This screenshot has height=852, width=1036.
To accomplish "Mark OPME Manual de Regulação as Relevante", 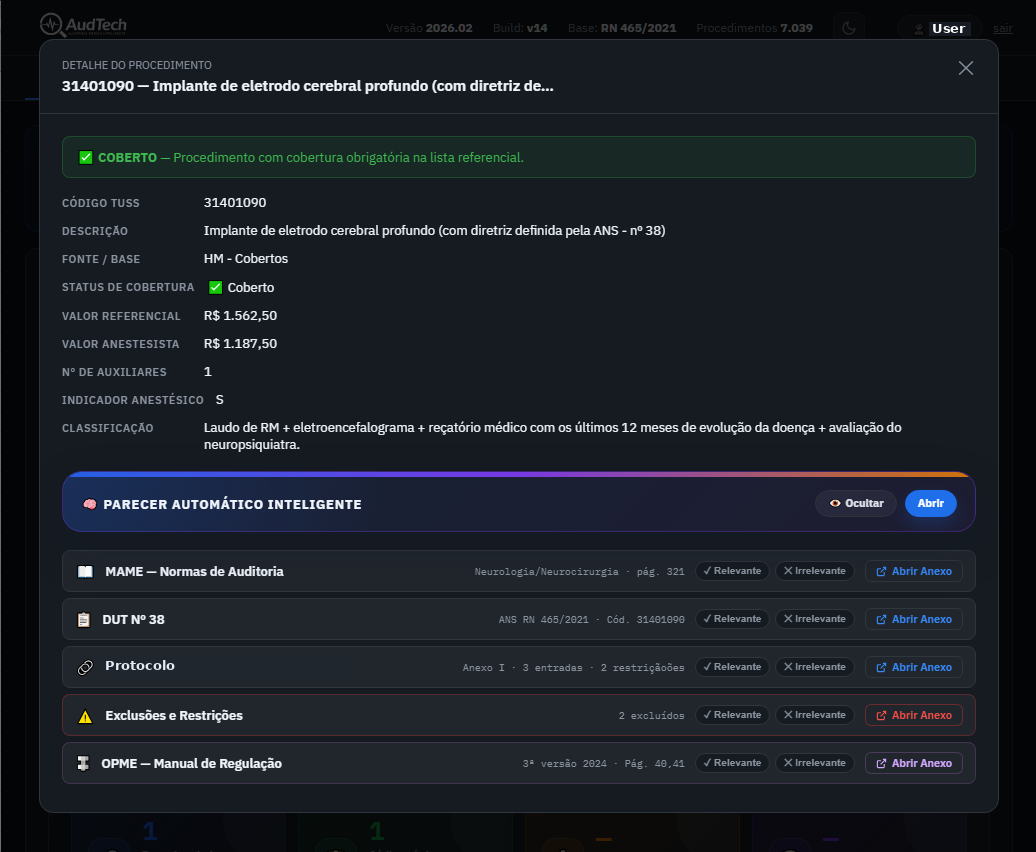I will [732, 763].
